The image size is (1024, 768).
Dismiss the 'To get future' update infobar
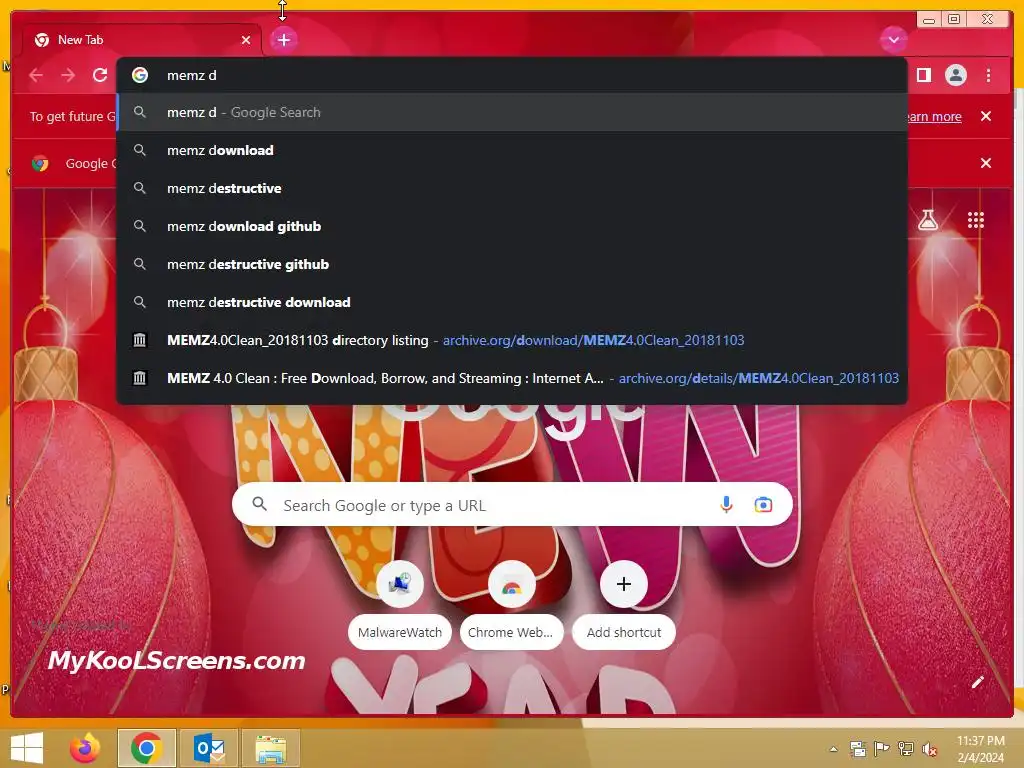coord(985,116)
